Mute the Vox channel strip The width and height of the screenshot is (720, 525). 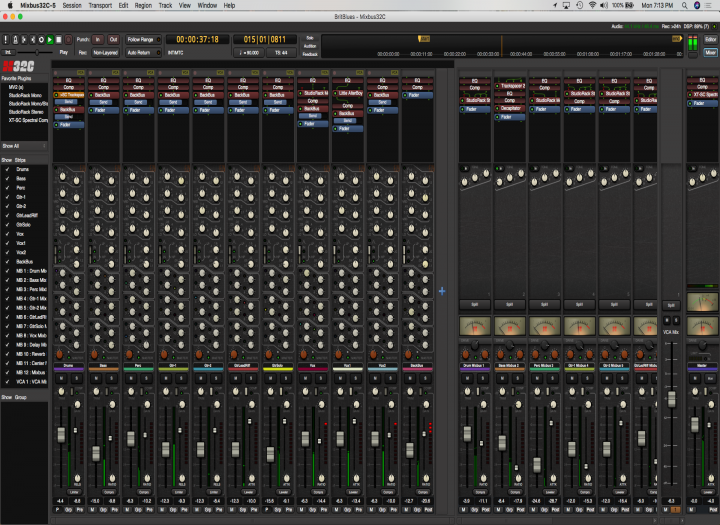(x=306, y=378)
